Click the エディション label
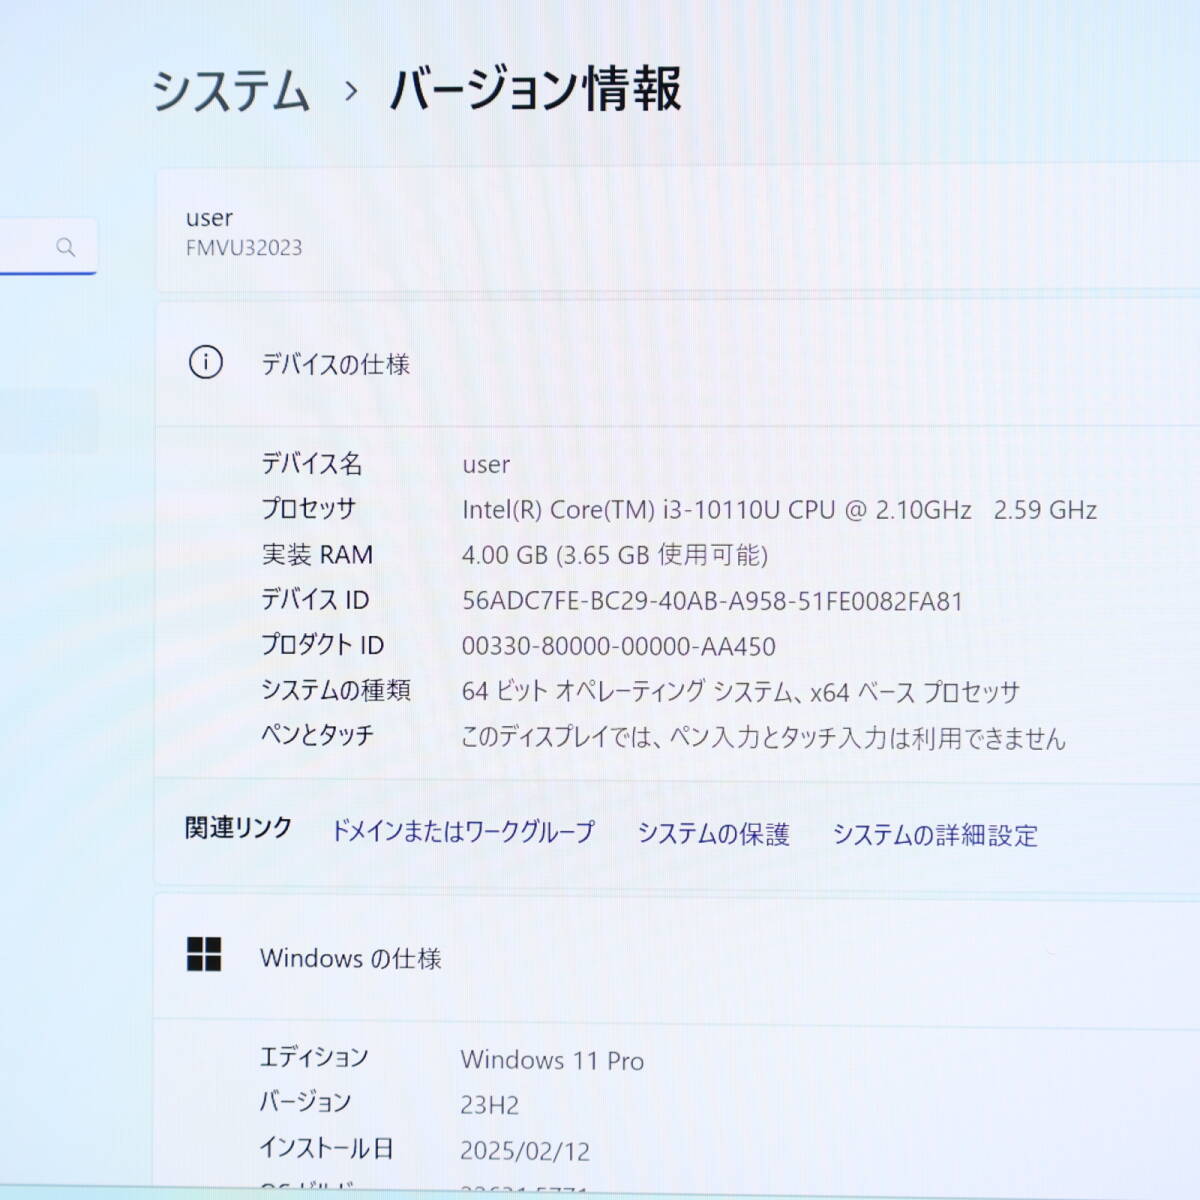This screenshot has height=1200, width=1200. pyautogui.click(x=314, y=1057)
